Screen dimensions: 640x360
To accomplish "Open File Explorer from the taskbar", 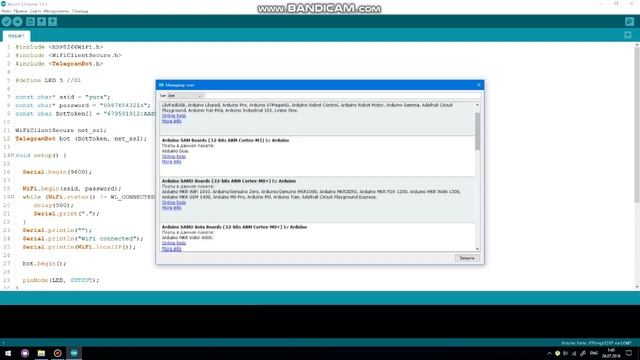I will (41, 353).
